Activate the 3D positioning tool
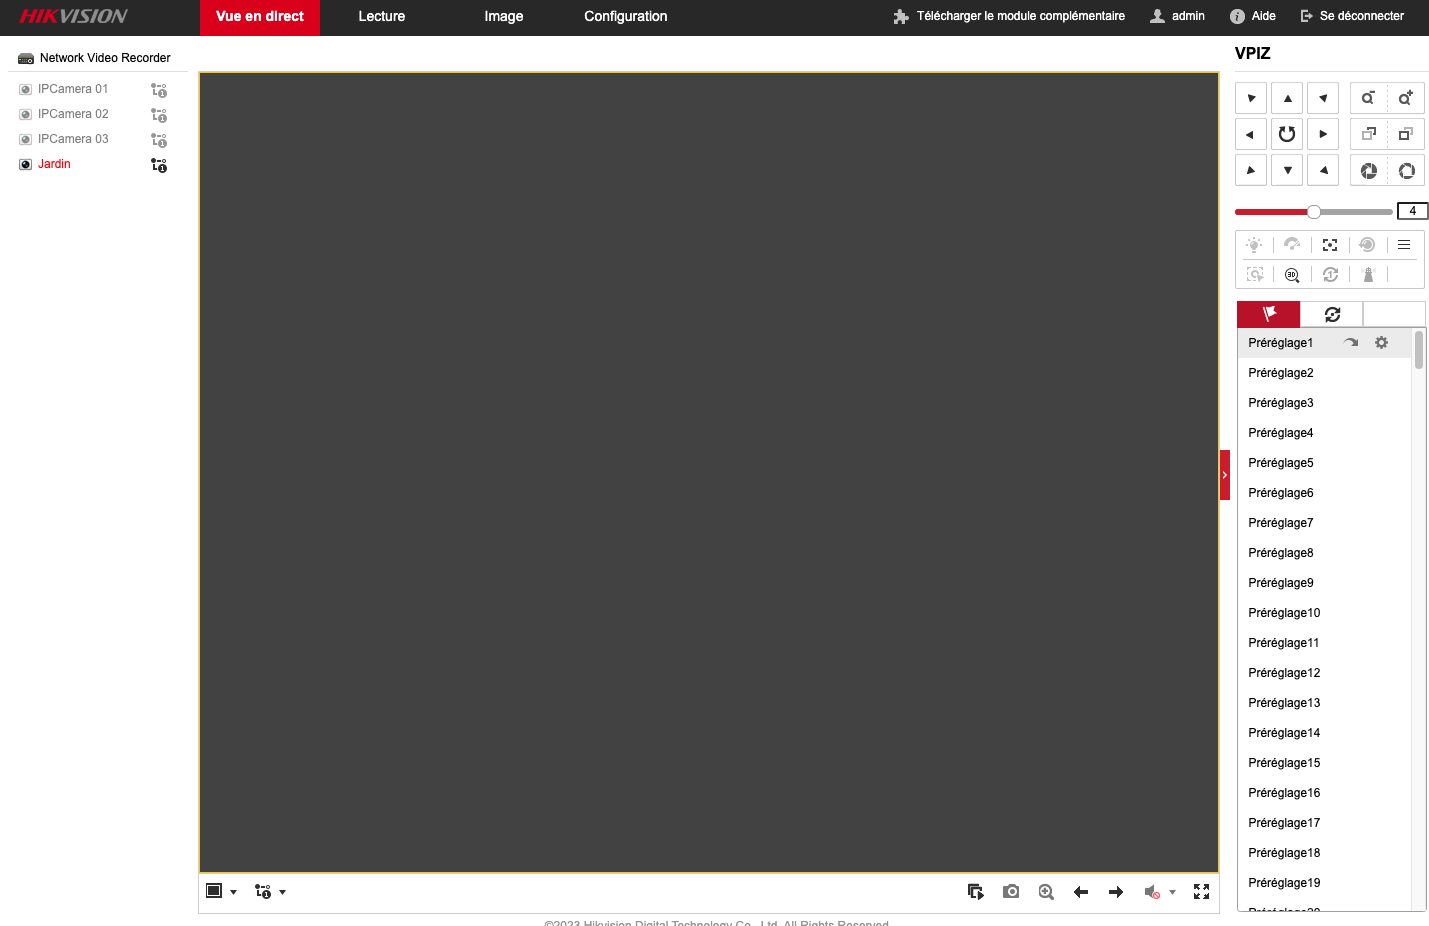This screenshot has width=1429, height=926. click(x=1292, y=275)
